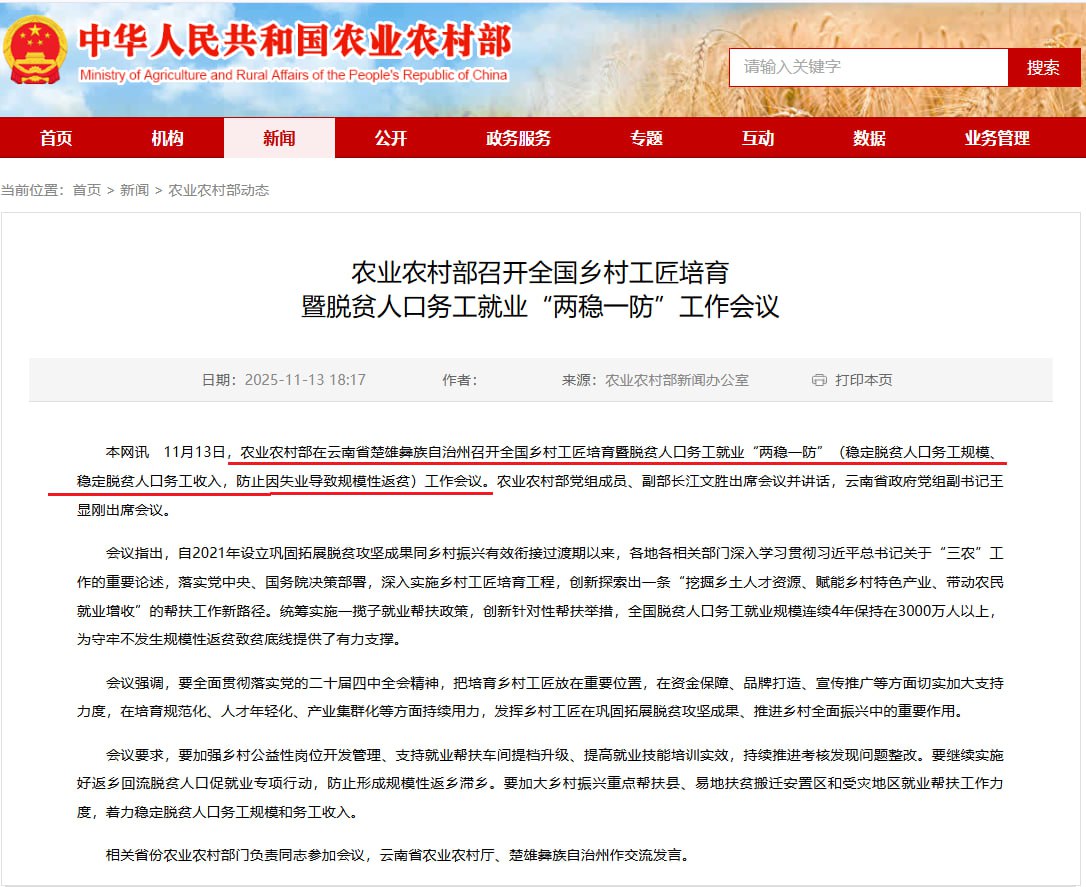The image size is (1086, 887).
Task: Click the 首页 breadcrumb link
Action: 86,190
